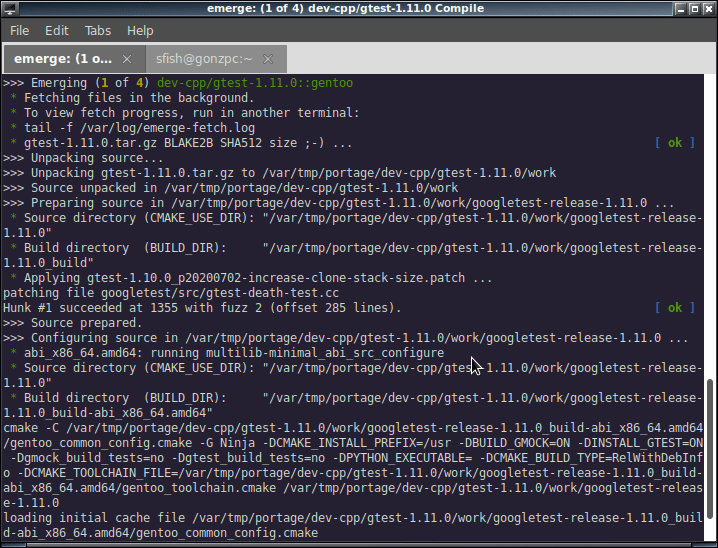Click '>>> Source unpacked in' line
Viewport: 718px width, 548px height.
pyautogui.click(x=230, y=188)
